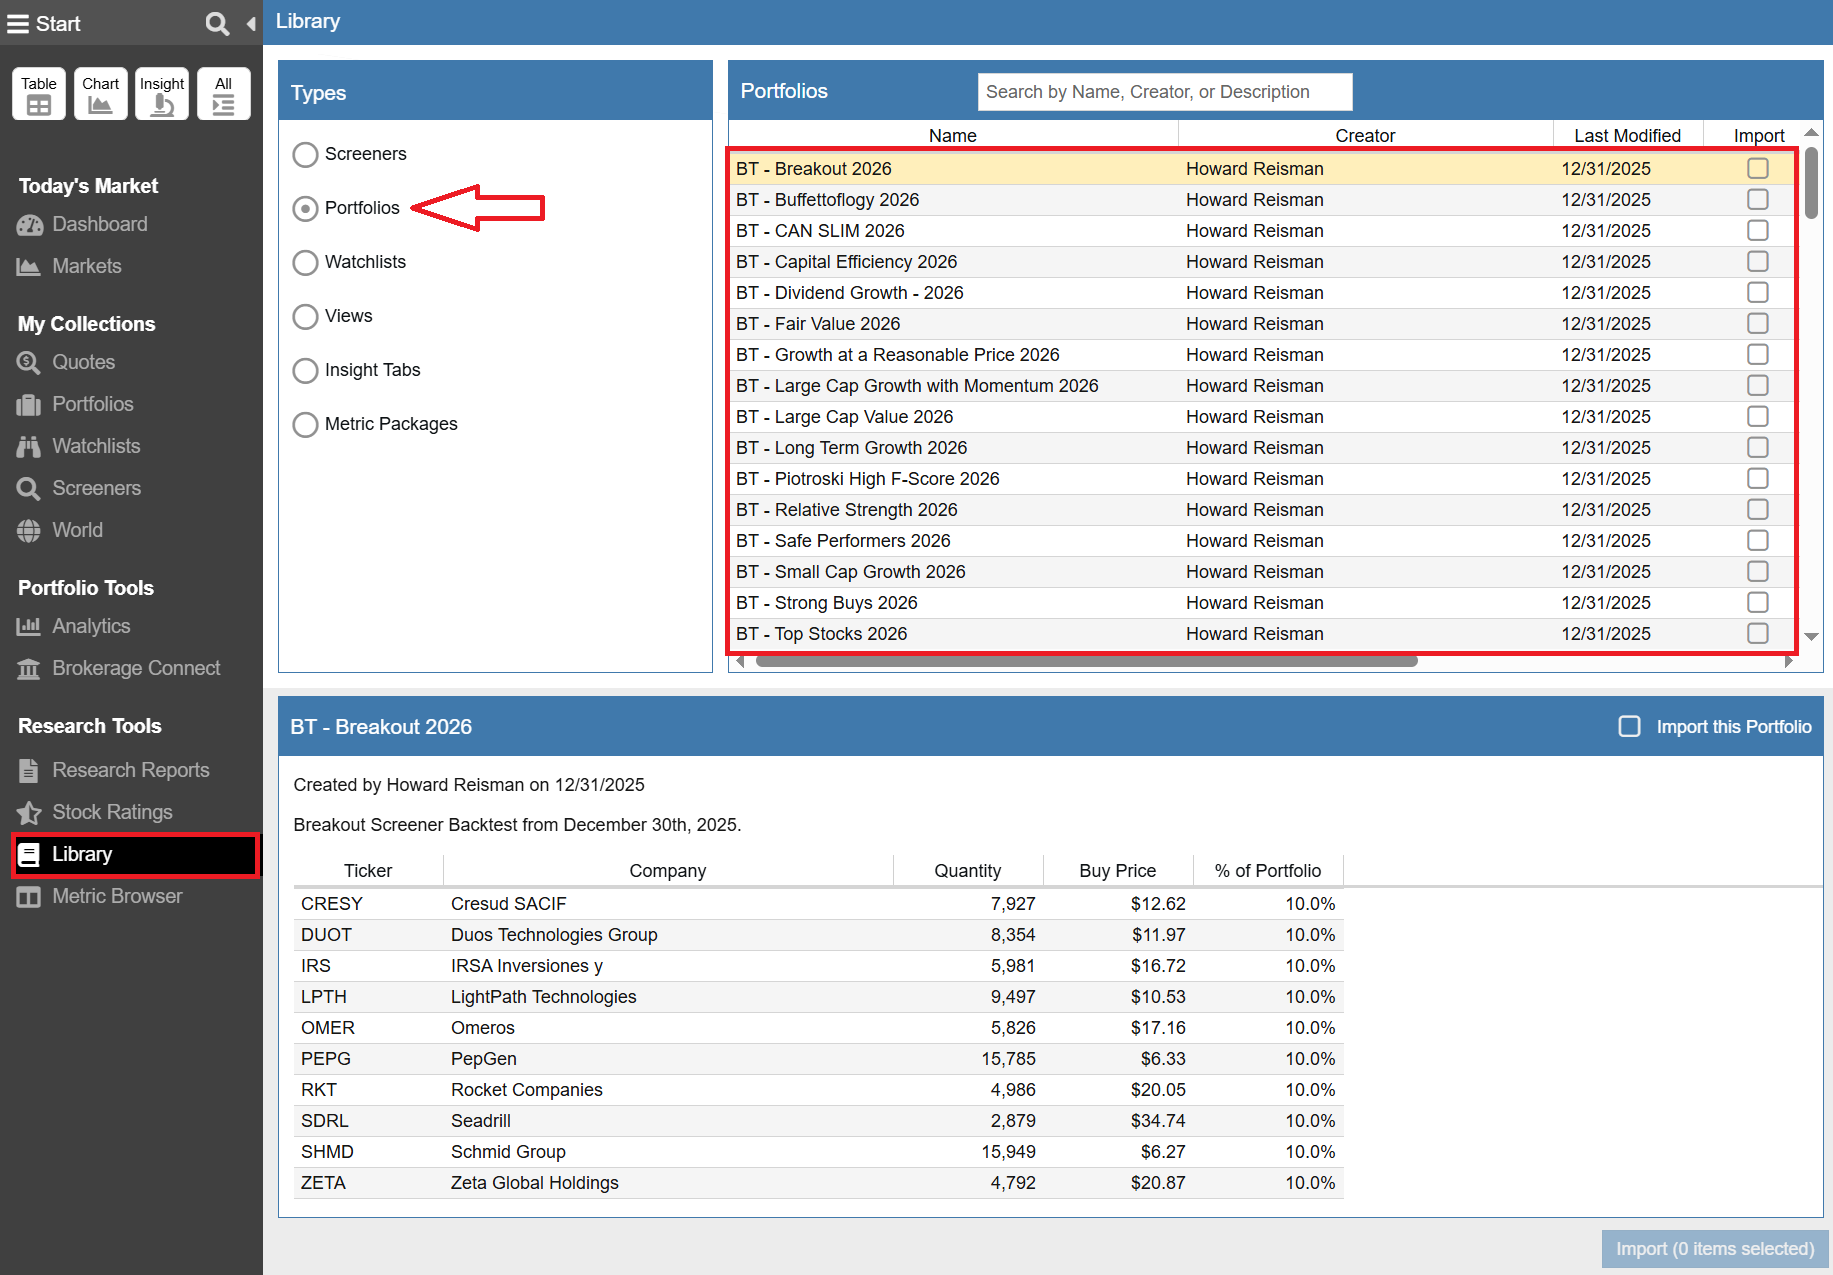Screen dimensions: 1833x1275
Task: Check import box for BT - Breakout 2026
Action: [1757, 168]
